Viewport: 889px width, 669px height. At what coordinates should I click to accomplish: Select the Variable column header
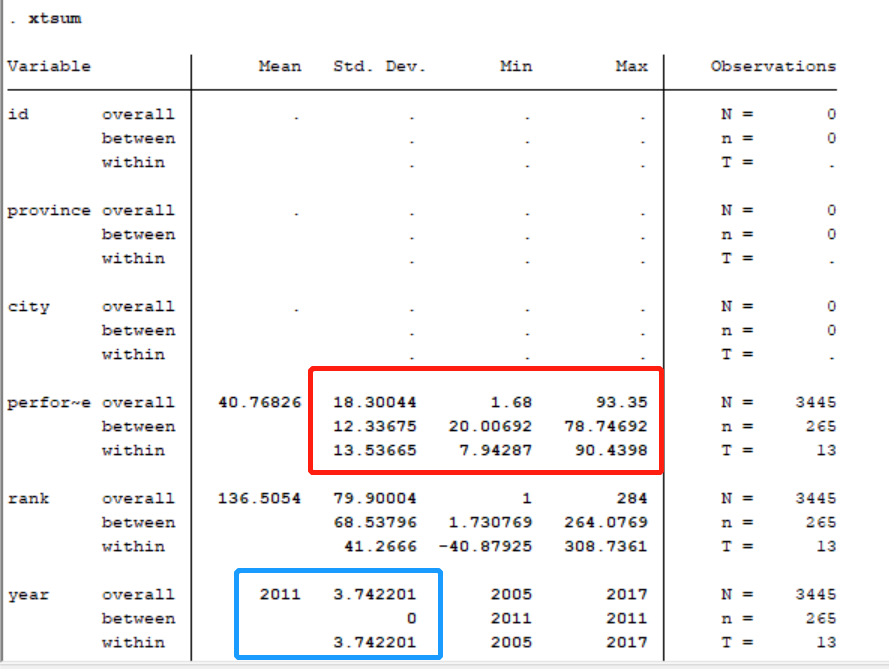49,66
